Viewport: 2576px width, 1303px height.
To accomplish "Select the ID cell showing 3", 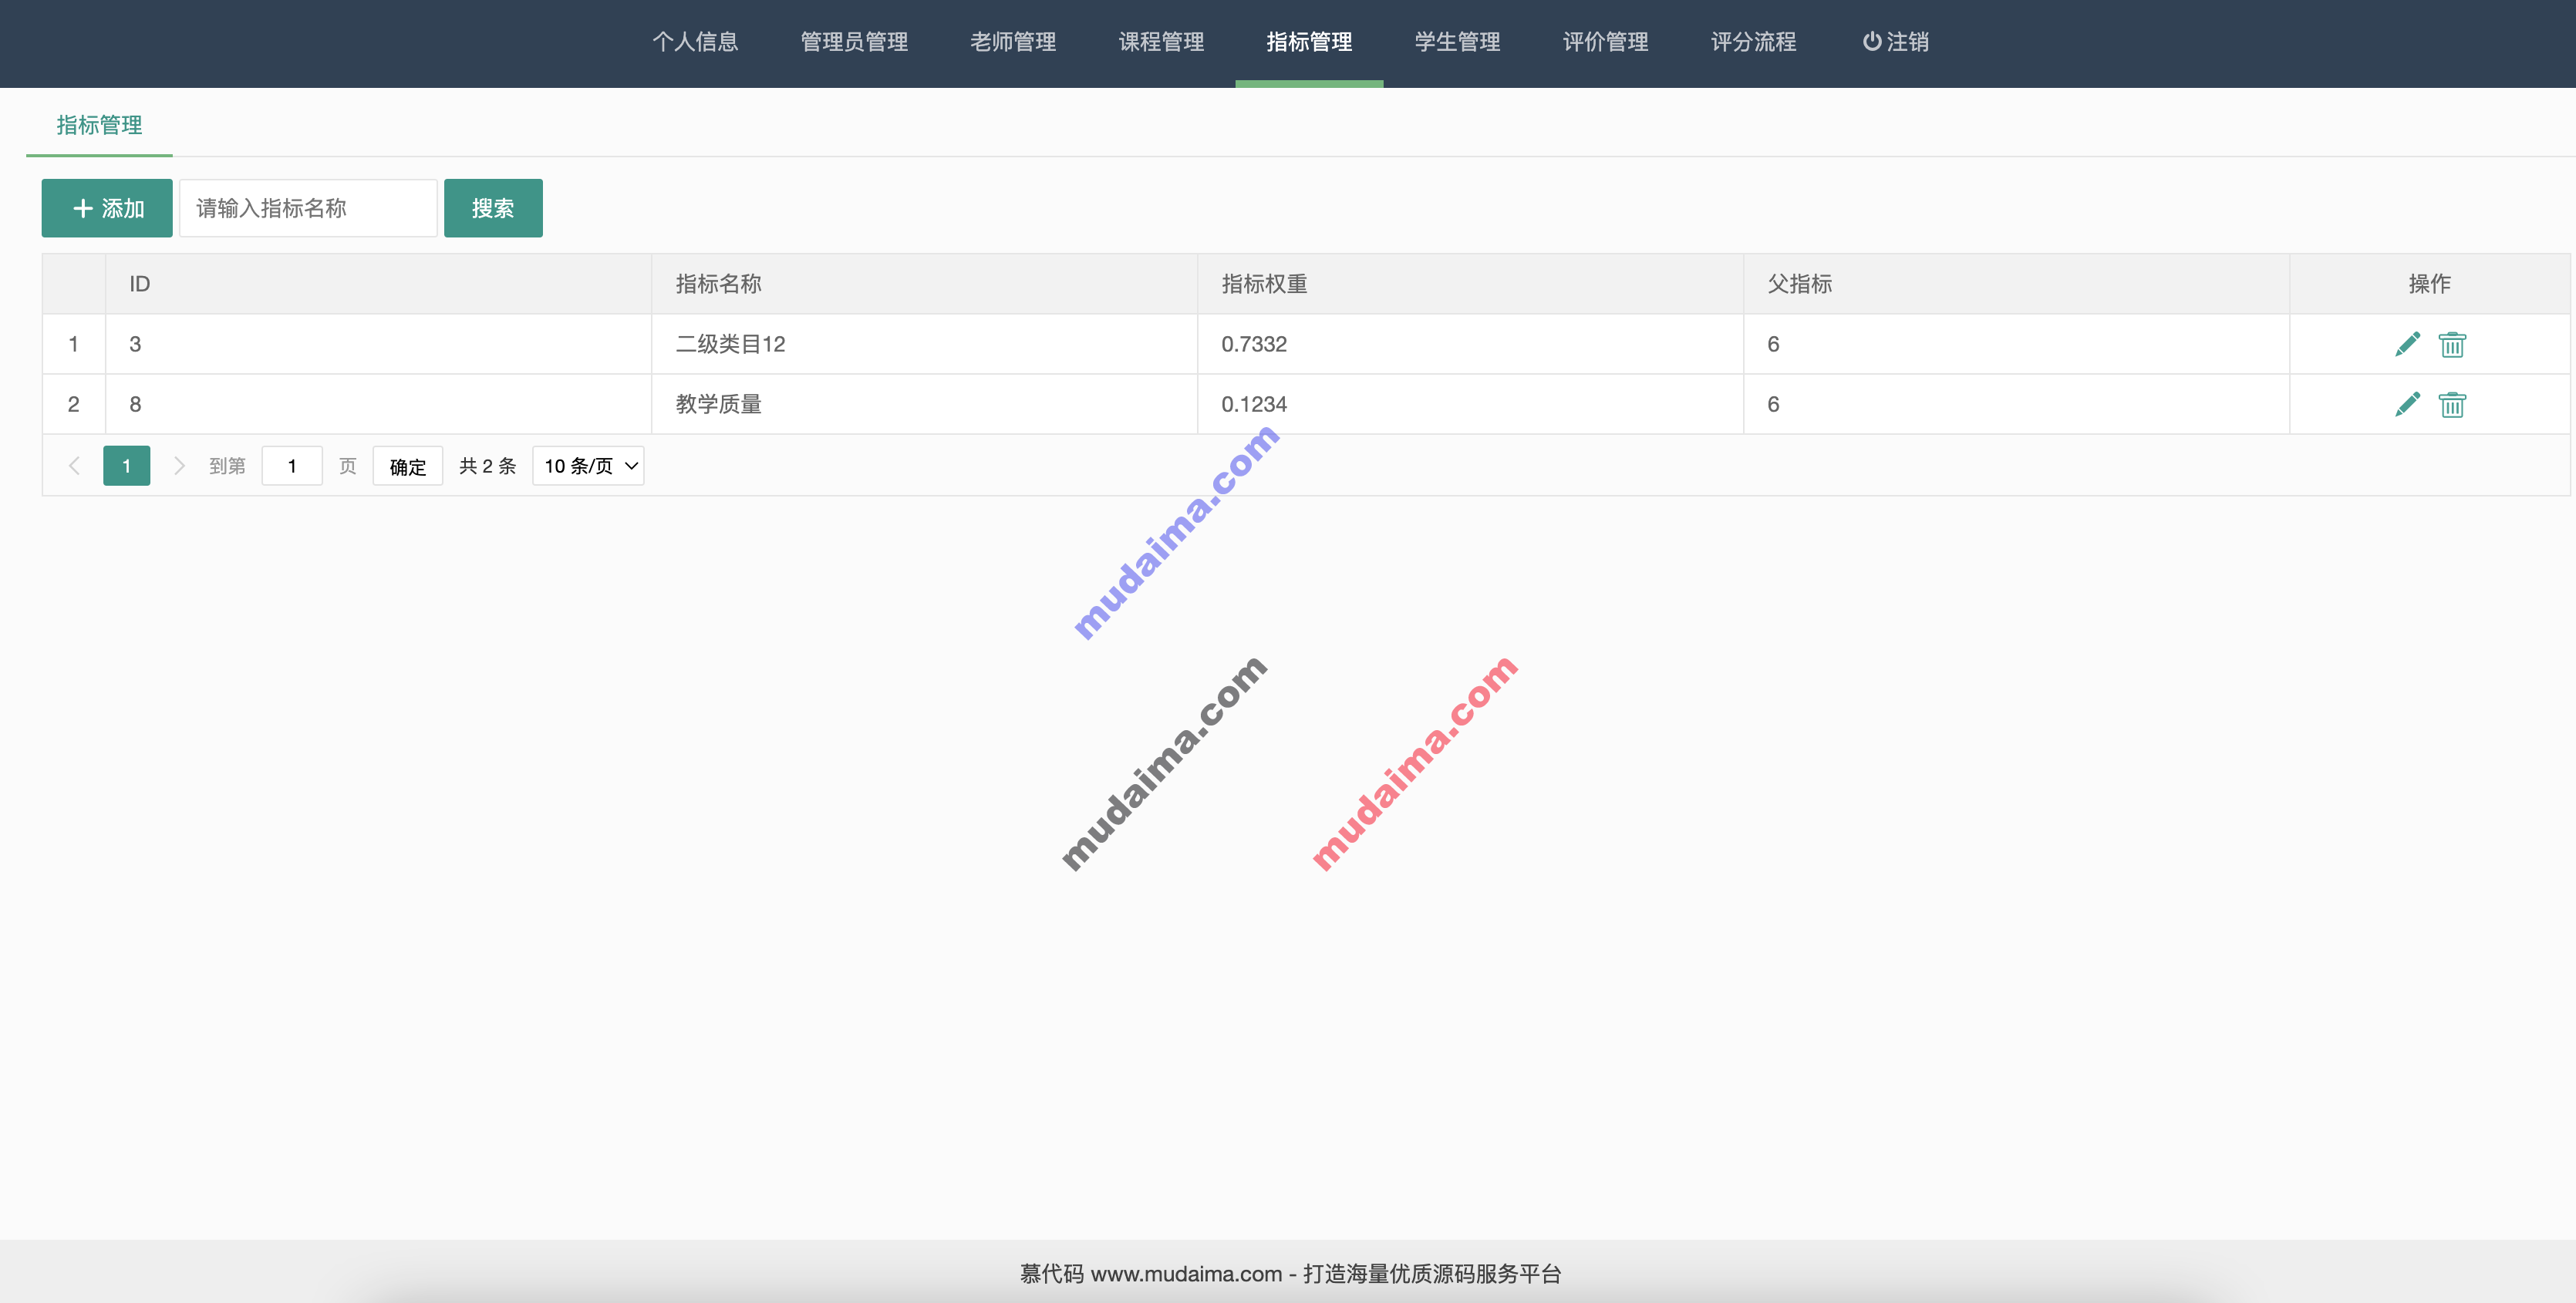I will pyautogui.click(x=378, y=344).
